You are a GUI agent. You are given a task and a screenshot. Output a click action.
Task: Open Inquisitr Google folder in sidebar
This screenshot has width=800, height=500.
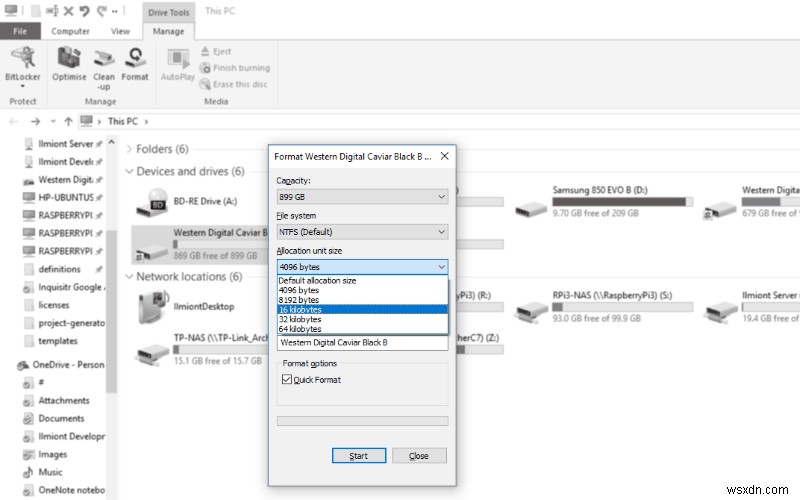(x=70, y=287)
